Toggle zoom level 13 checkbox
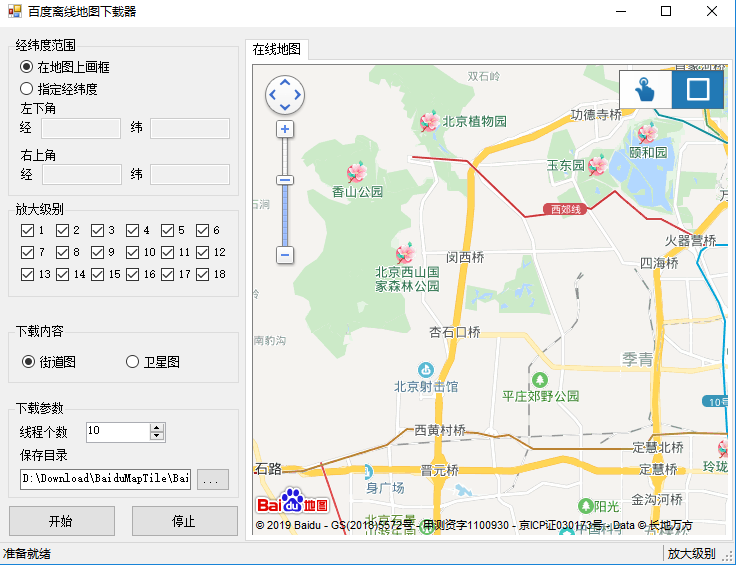736x565 pixels. pyautogui.click(x=28, y=275)
